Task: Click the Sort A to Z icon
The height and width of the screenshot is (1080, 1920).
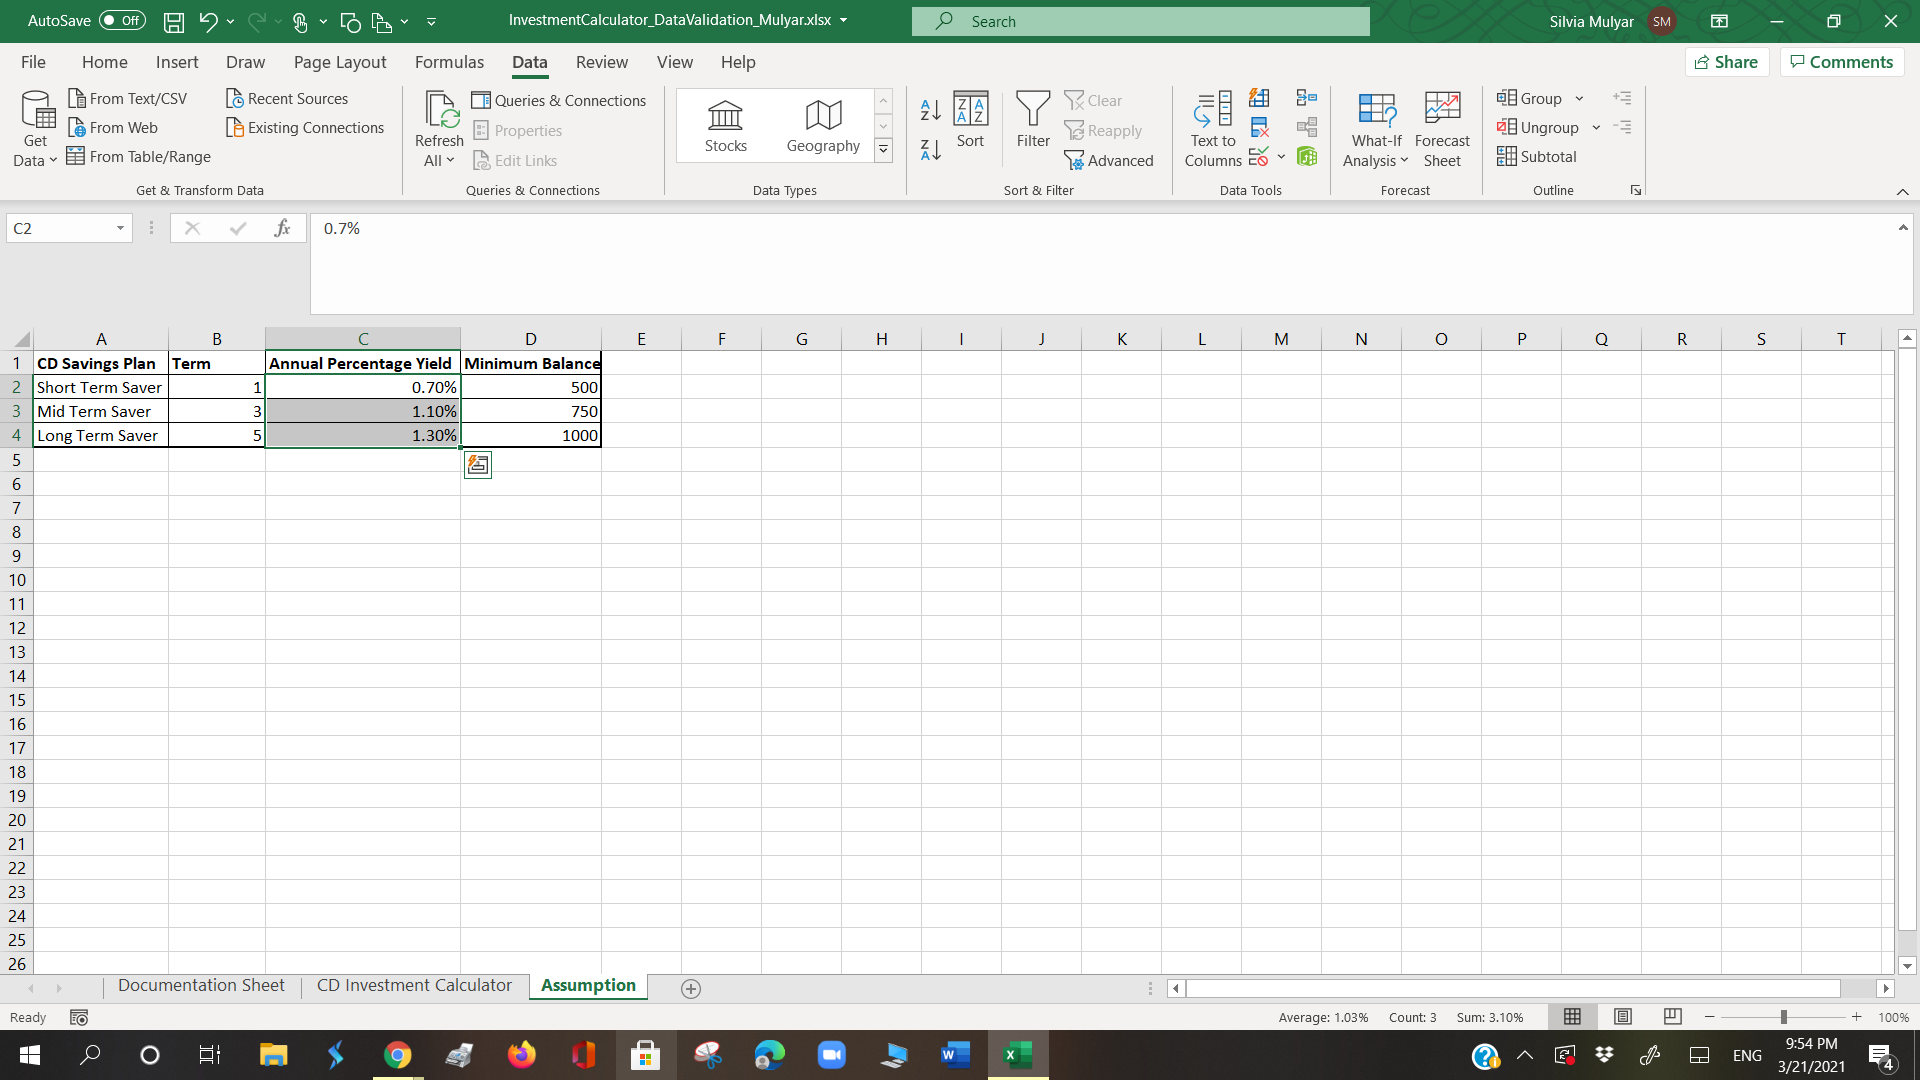Action: [x=930, y=109]
